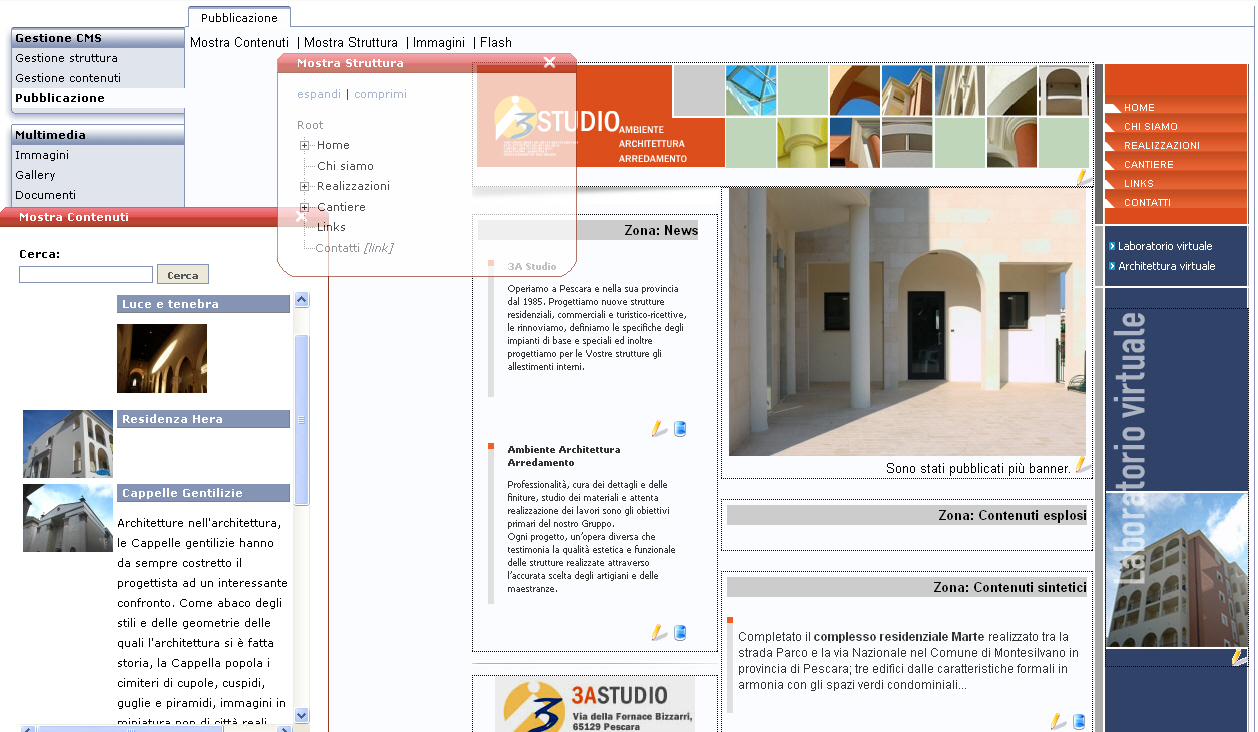The height and width of the screenshot is (732, 1258).
Task: Click the Zona: News header
Action: click(x=588, y=230)
